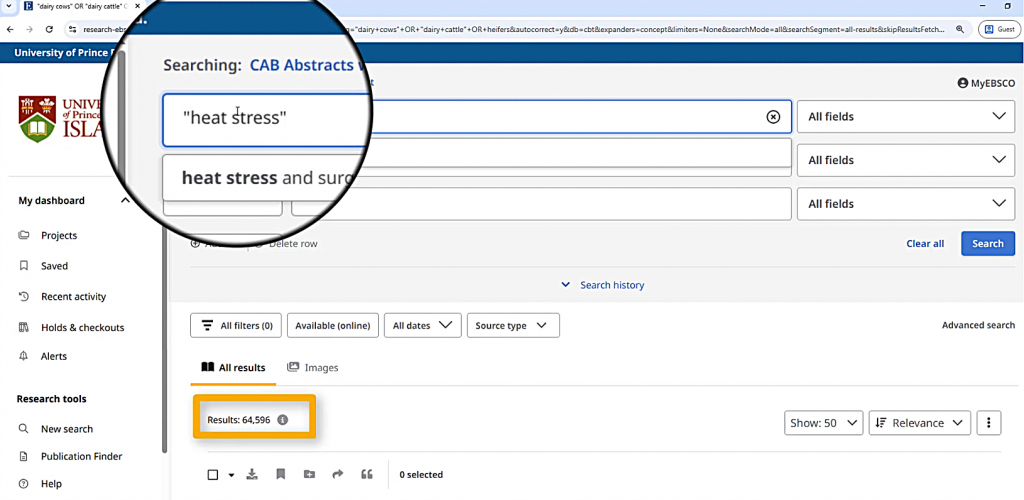Clear the "heat stress" search box with the X icon
The height and width of the screenshot is (500, 1024).
[x=773, y=117]
